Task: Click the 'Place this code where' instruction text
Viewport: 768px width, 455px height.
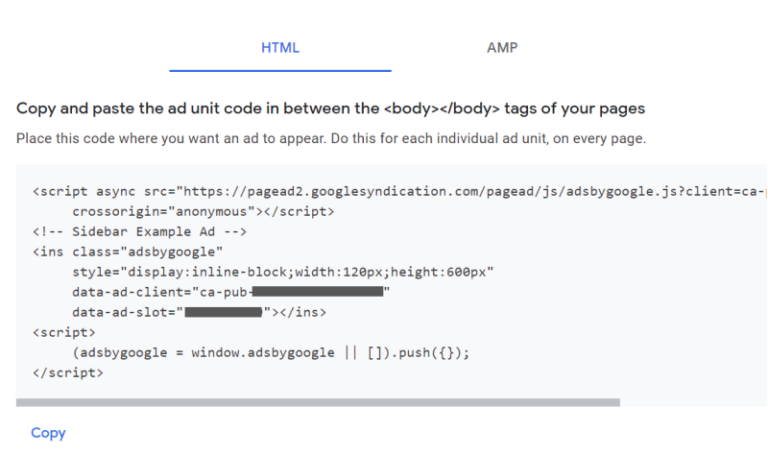Action: tap(330, 138)
